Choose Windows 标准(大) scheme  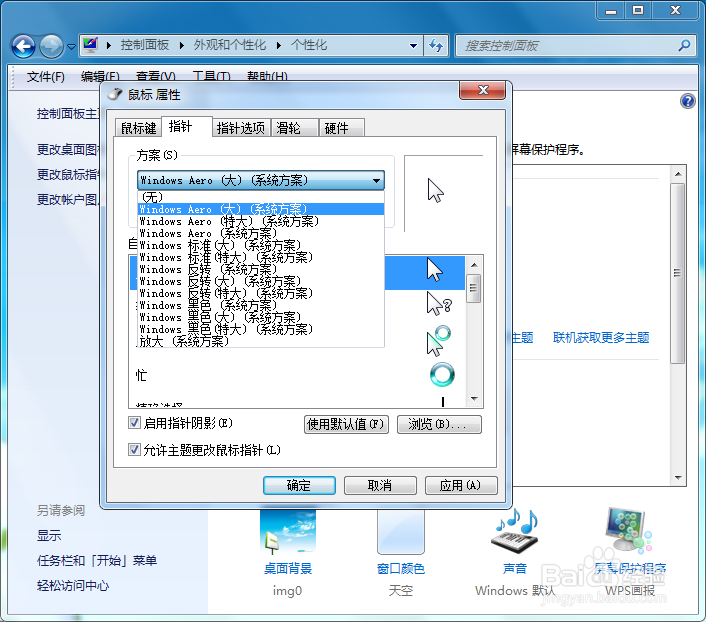[261, 245]
